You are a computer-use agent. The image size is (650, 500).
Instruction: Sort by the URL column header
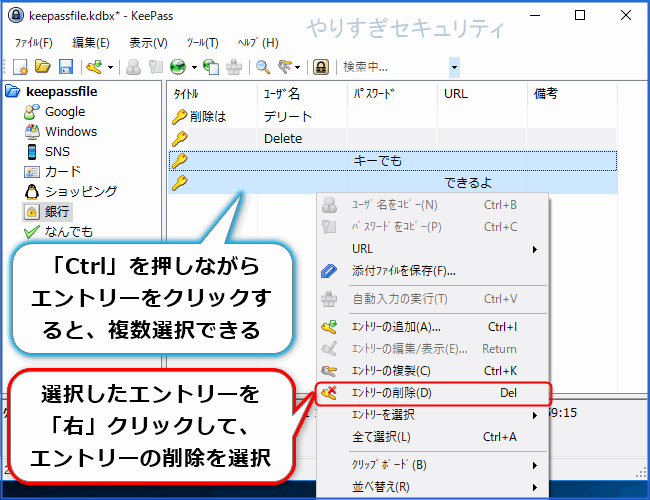coord(483,94)
